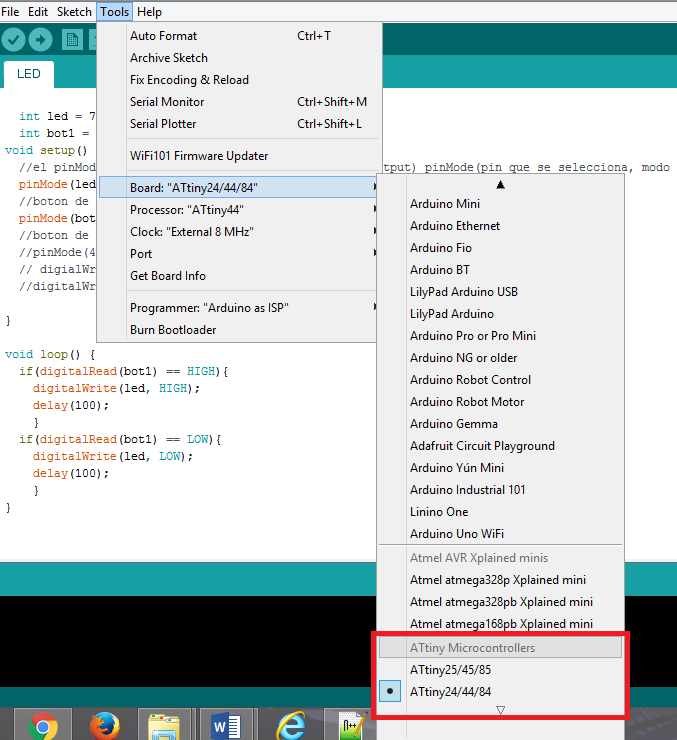The height and width of the screenshot is (740, 677).
Task: Select Arduino Pro or Pro Mini
Action: (501, 336)
